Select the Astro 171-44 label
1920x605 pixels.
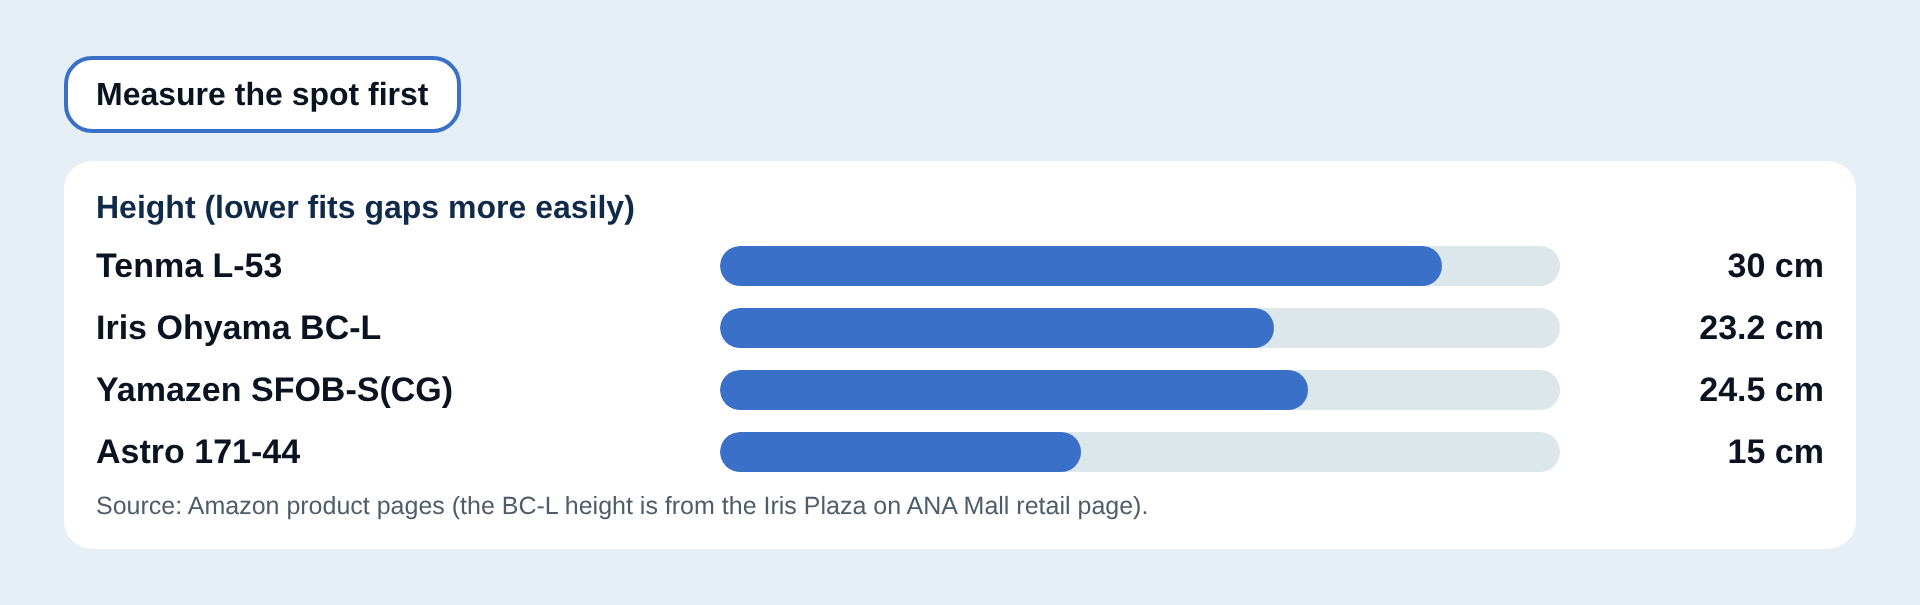pyautogui.click(x=198, y=452)
